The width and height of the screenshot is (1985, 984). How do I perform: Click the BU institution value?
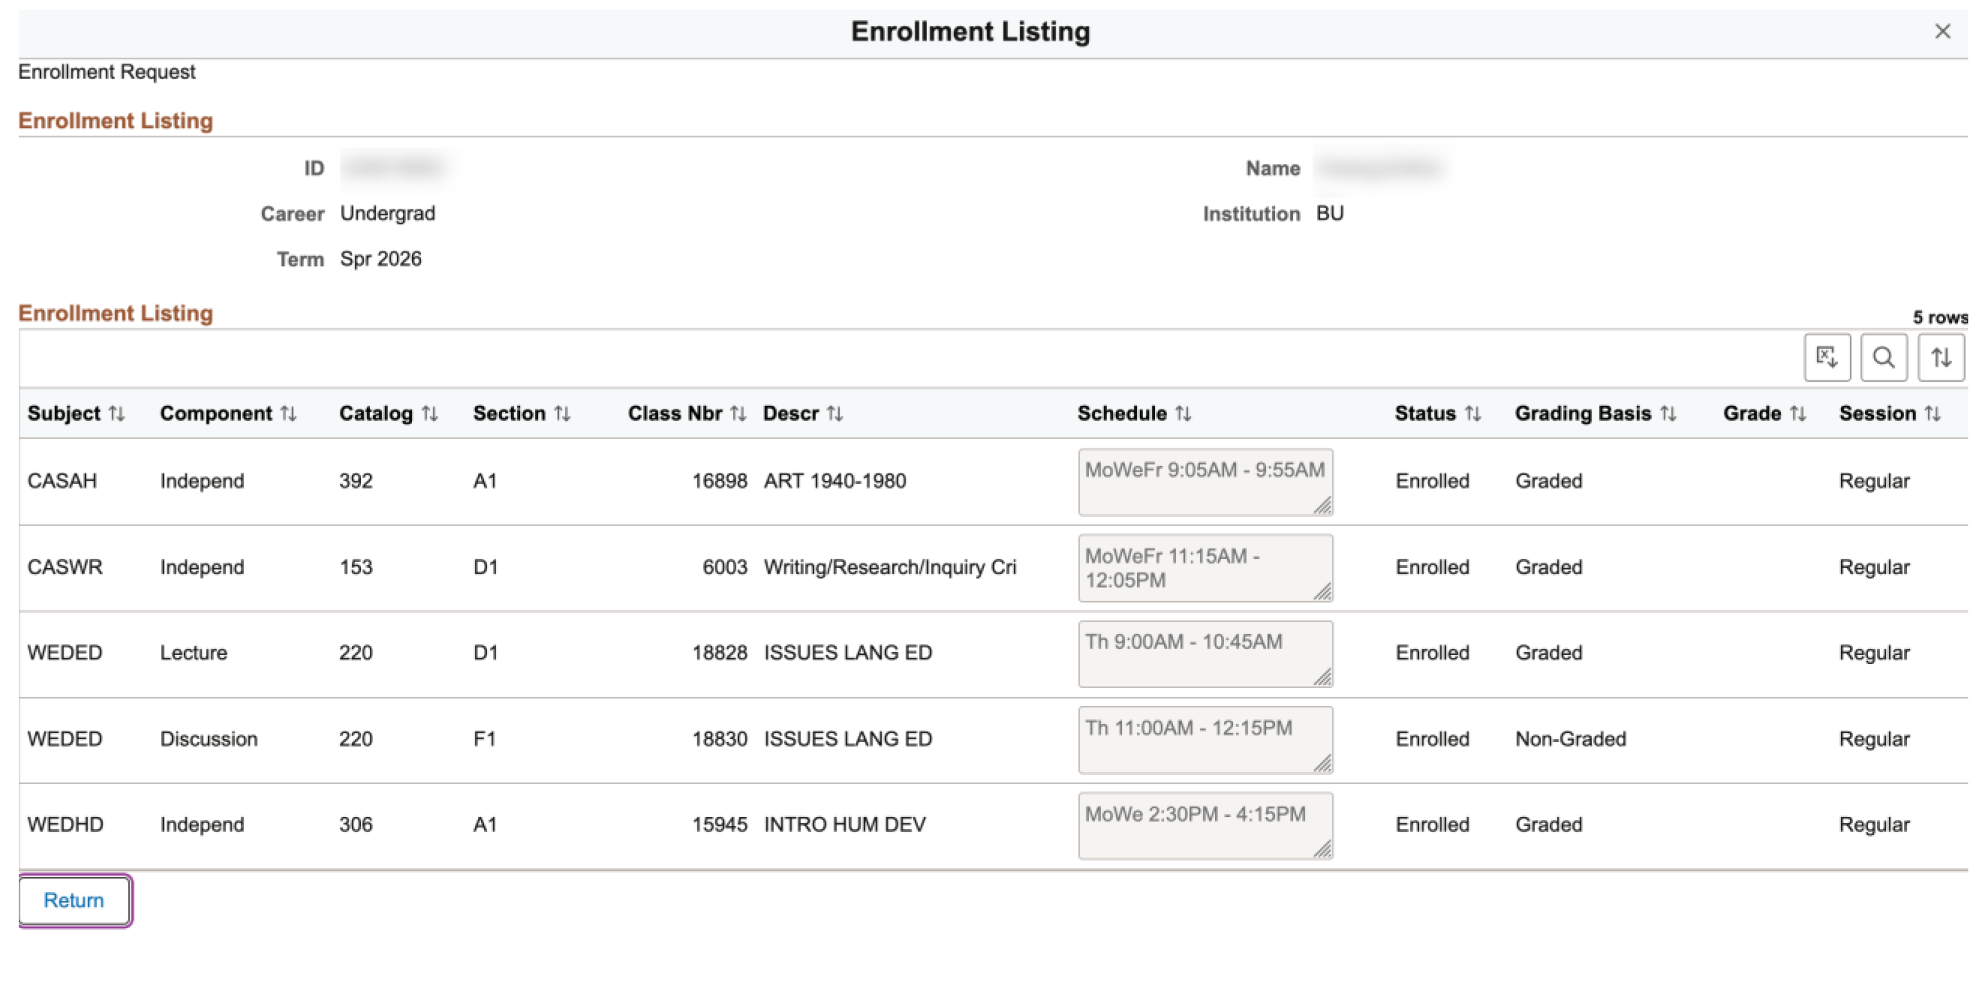pos(1330,214)
